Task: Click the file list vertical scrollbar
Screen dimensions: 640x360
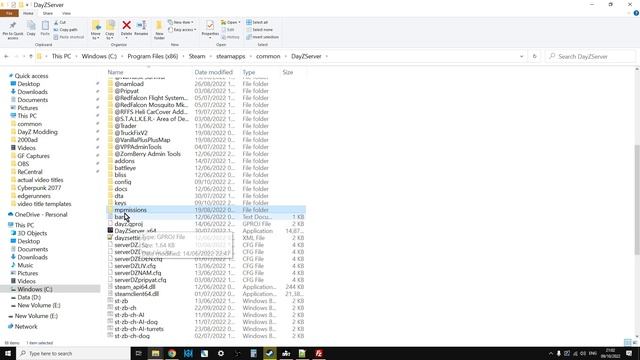Action: tap(637, 200)
